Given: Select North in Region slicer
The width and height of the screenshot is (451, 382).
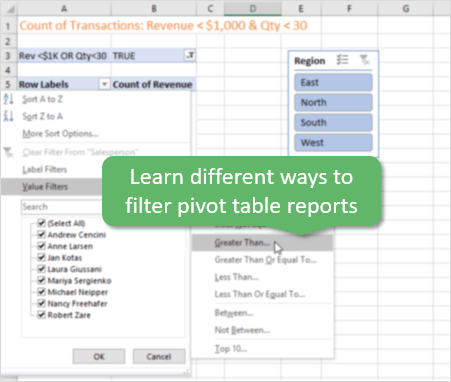Looking at the screenshot, I should [333, 102].
